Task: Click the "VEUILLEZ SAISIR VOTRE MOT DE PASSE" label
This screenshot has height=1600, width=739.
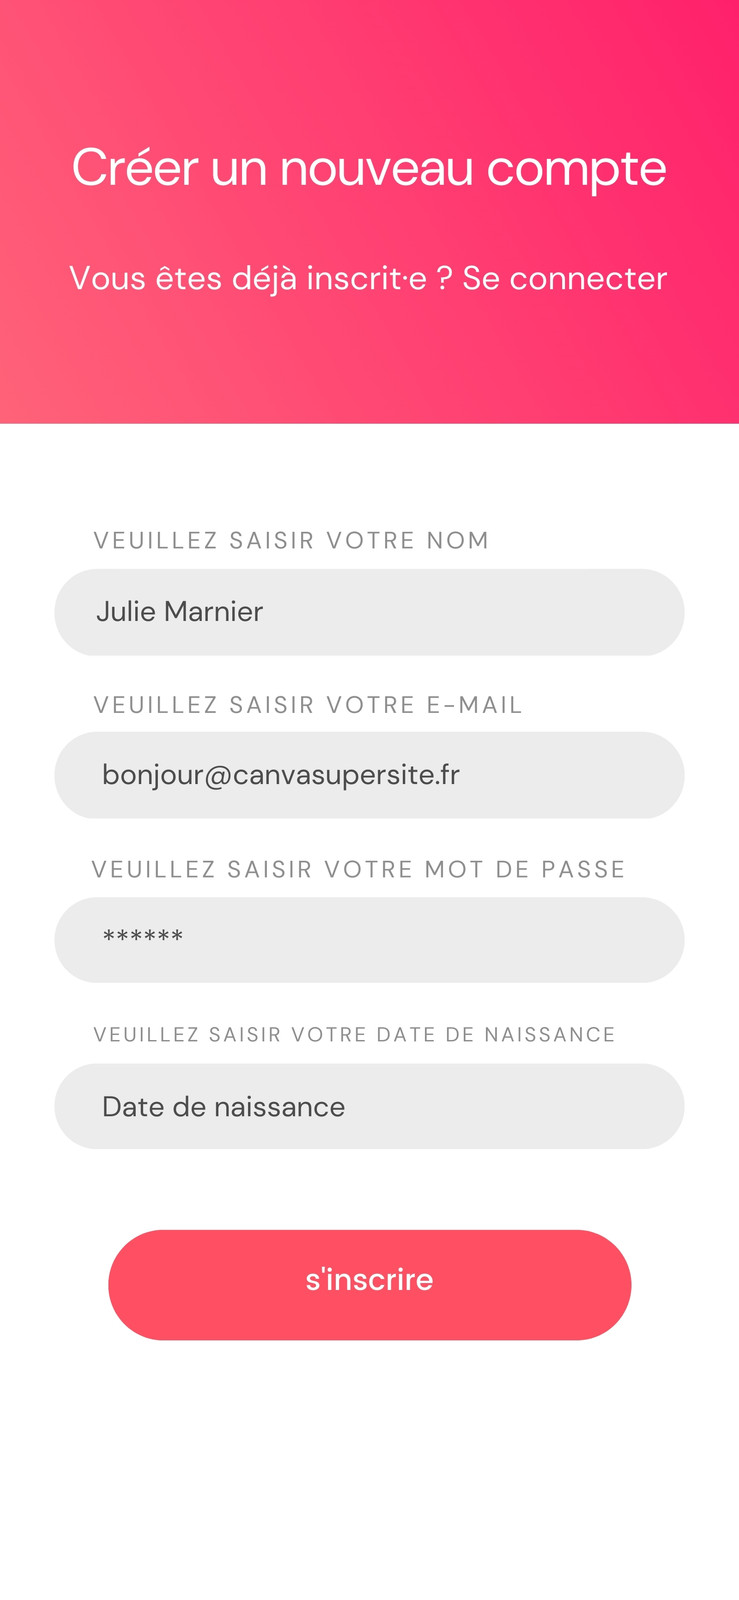Action: [x=358, y=869]
